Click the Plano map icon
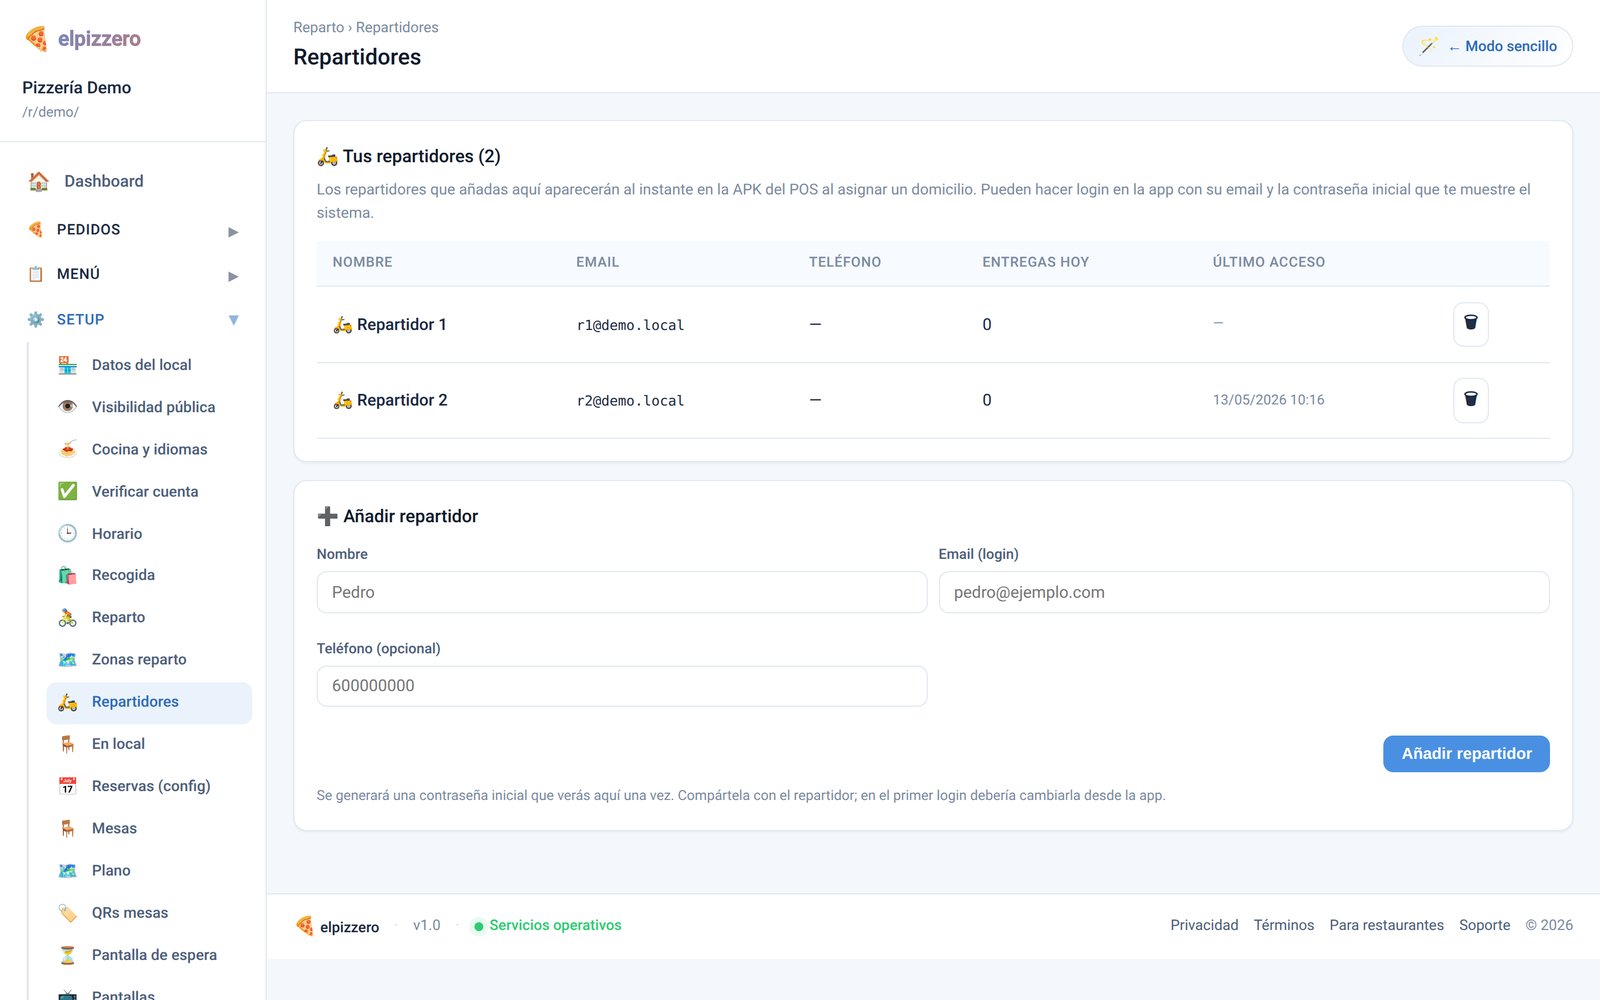The width and height of the screenshot is (1600, 1000). tap(67, 870)
